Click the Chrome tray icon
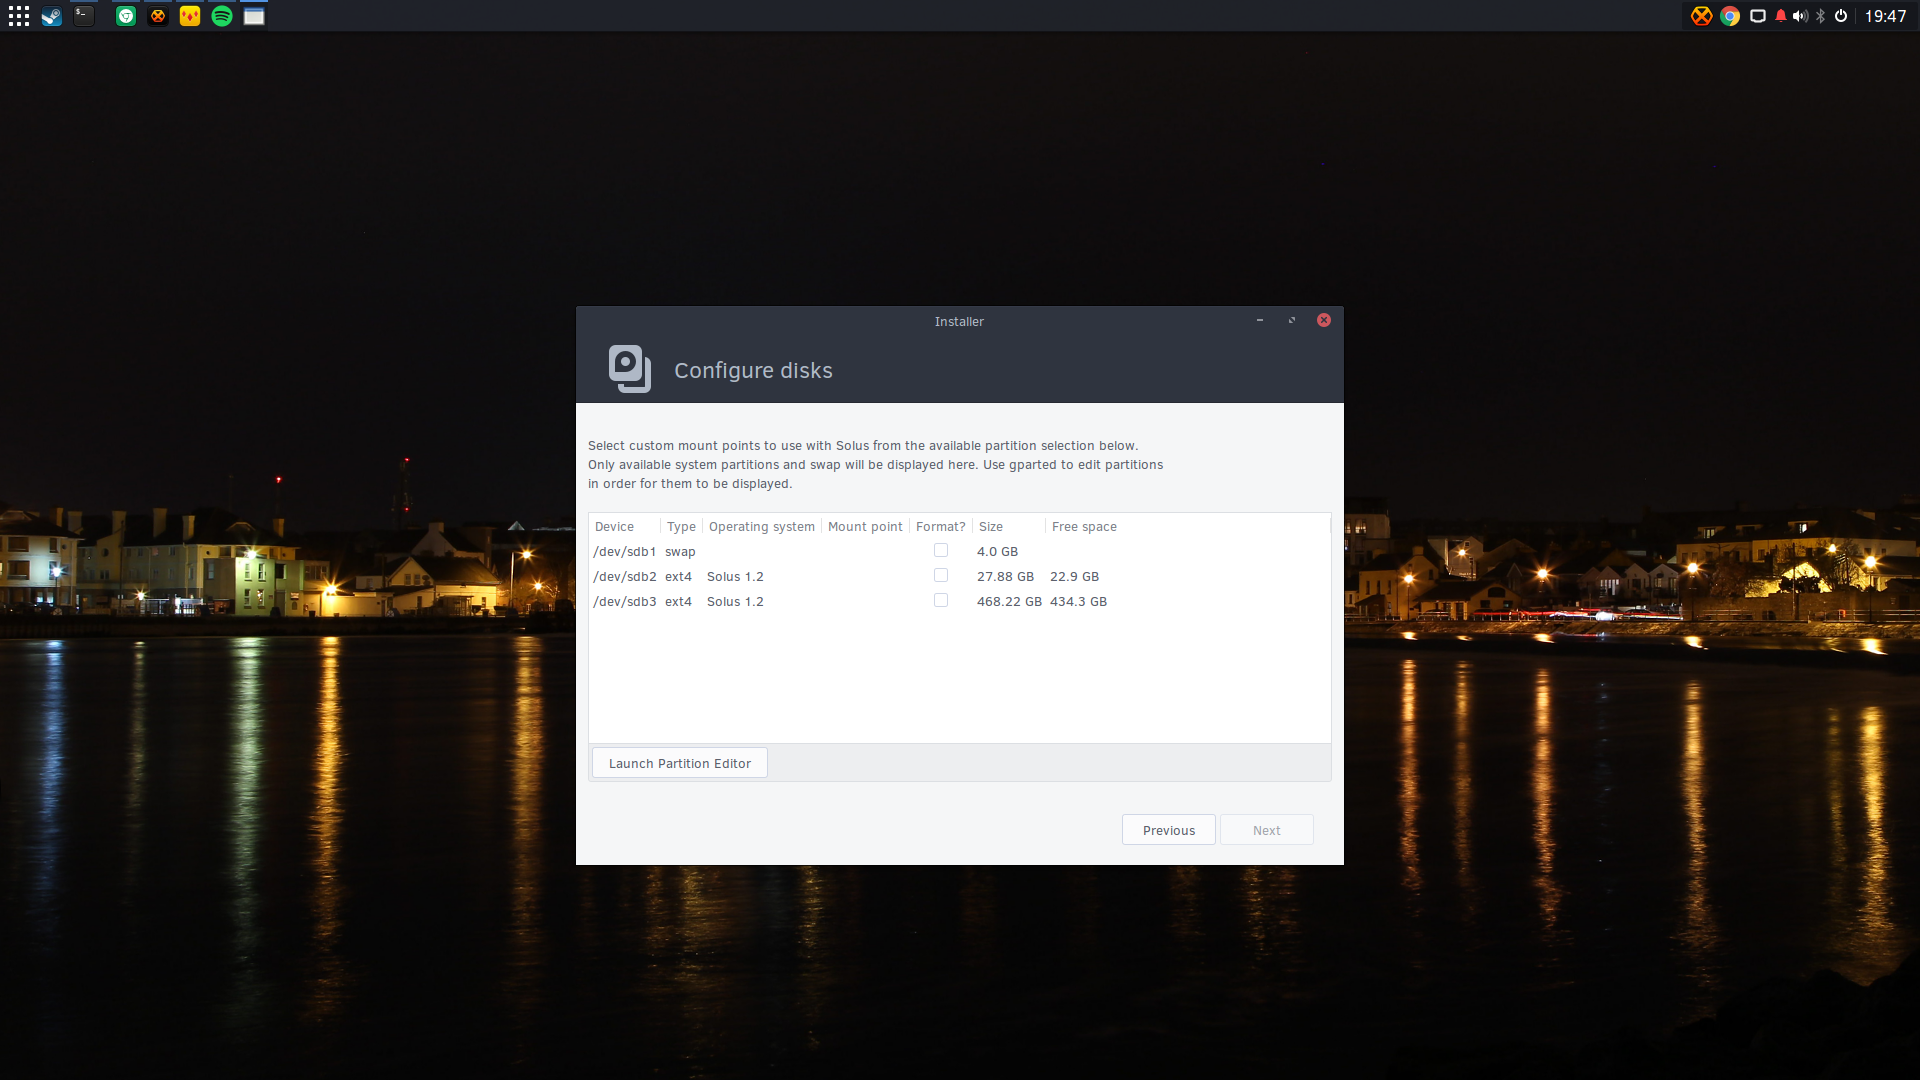The image size is (1920, 1080). (1730, 16)
